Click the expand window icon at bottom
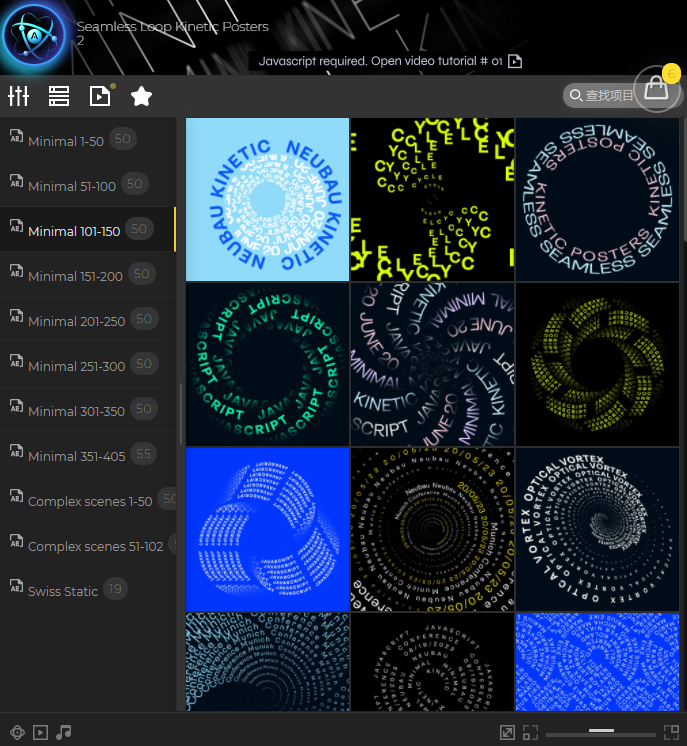 click(x=507, y=732)
